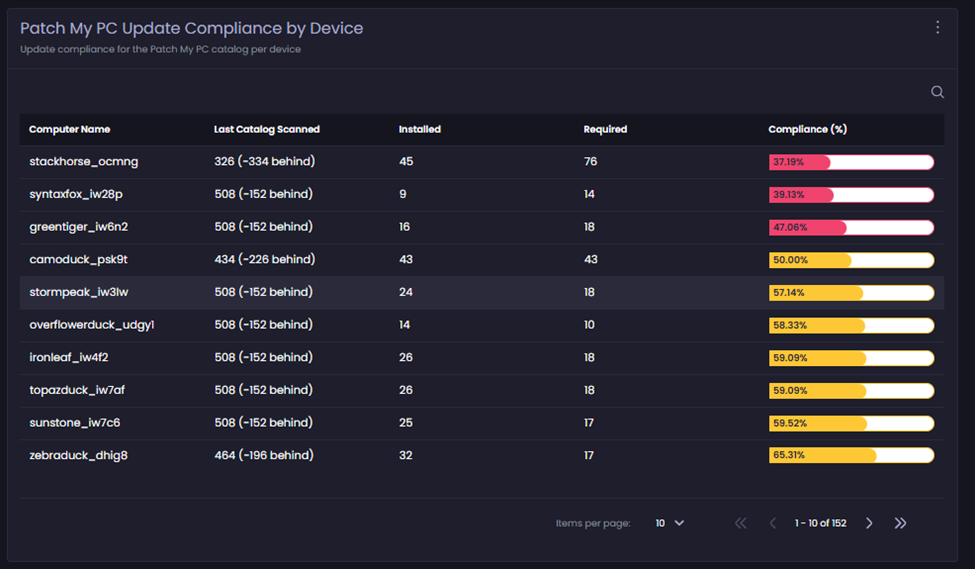Open table search with magnifier icon
Image resolution: width=975 pixels, height=569 pixels.
pos(937,92)
